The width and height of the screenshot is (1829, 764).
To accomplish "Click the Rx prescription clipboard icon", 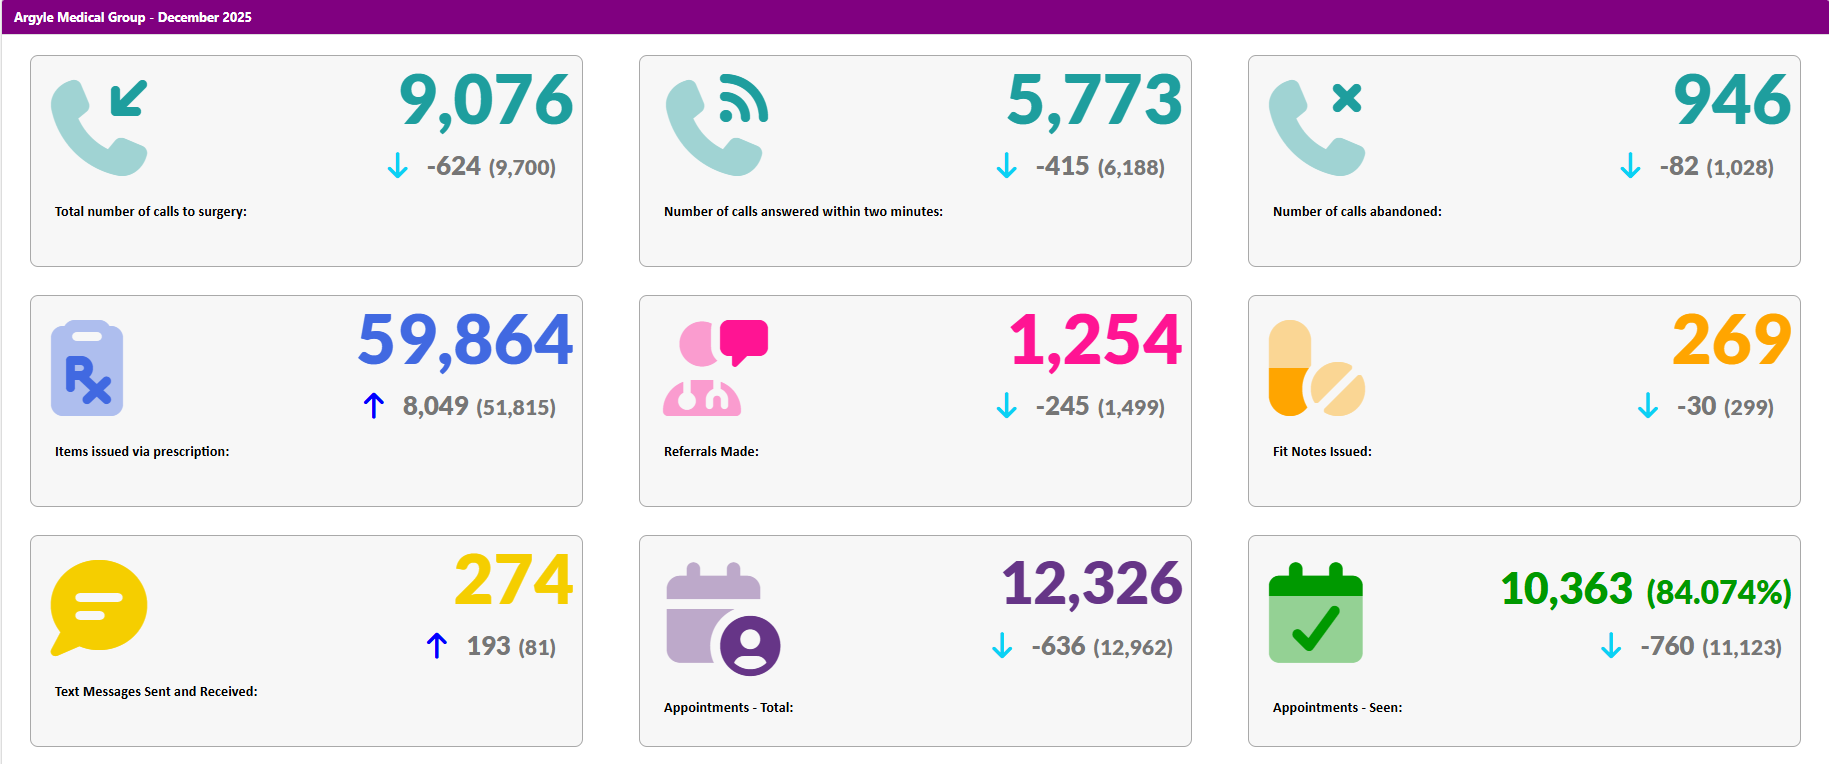I will coord(87,368).
